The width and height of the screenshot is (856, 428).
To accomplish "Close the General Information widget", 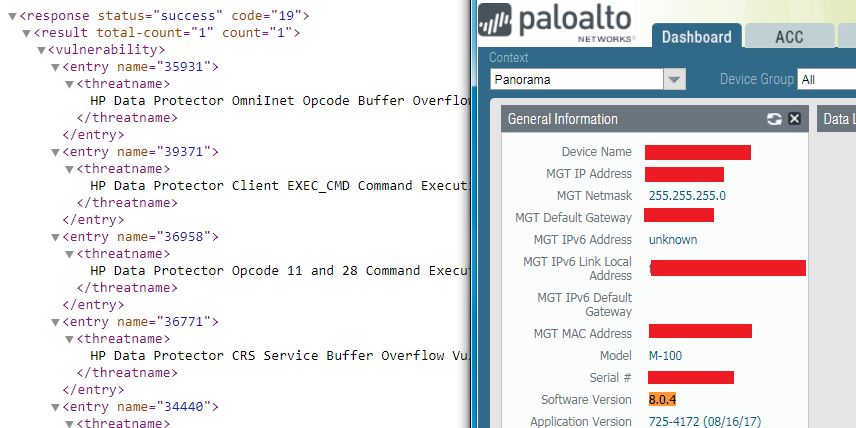I will point(794,119).
